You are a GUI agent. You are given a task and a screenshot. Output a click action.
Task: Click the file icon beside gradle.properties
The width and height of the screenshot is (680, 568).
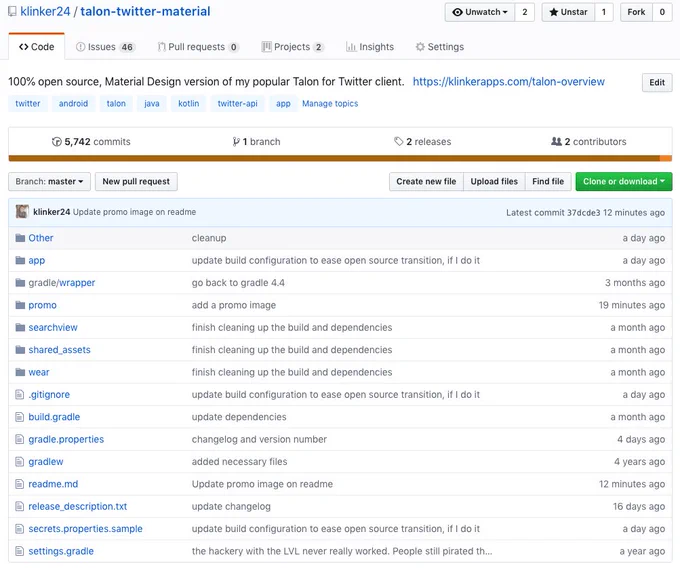coord(20,439)
